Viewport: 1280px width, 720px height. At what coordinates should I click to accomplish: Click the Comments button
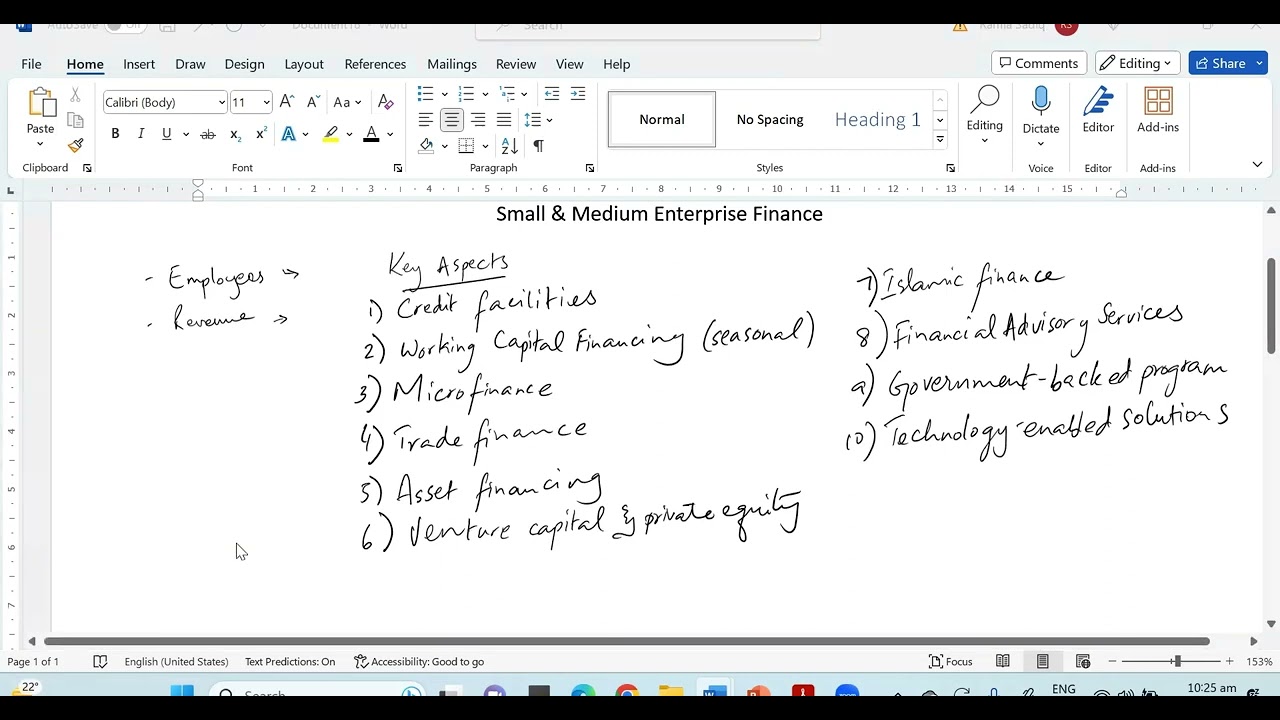[x=1039, y=63]
